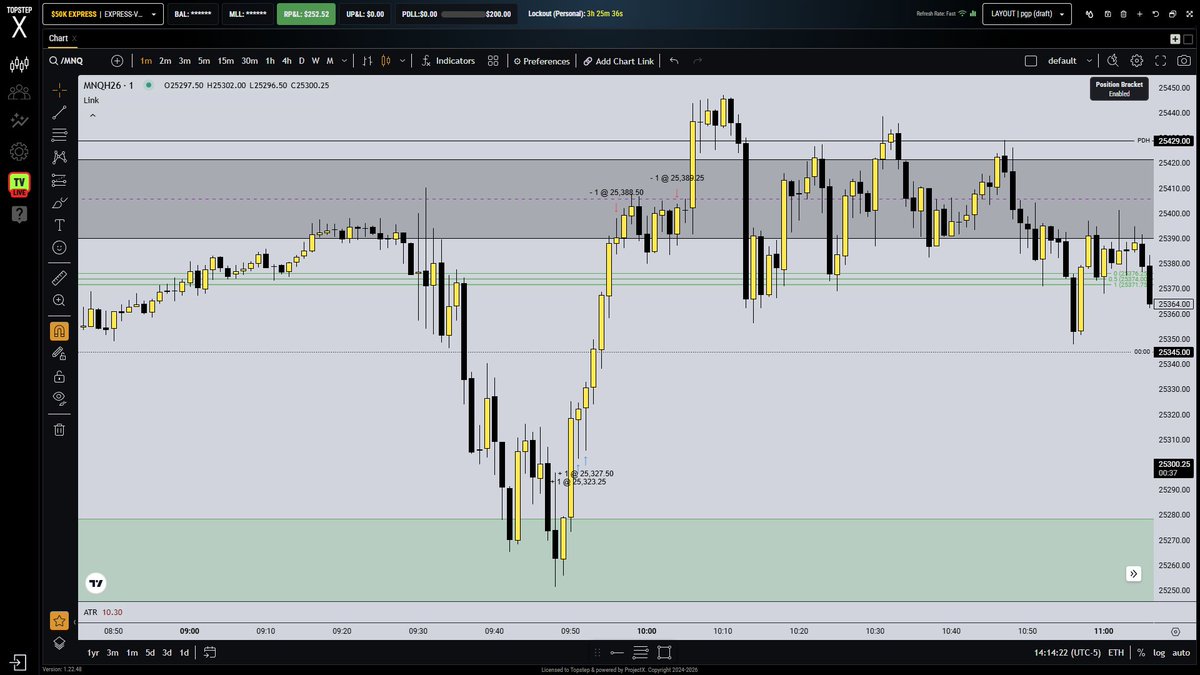Open the default chart layout dropdown
This screenshot has height=675, width=1200.
tap(1070, 61)
